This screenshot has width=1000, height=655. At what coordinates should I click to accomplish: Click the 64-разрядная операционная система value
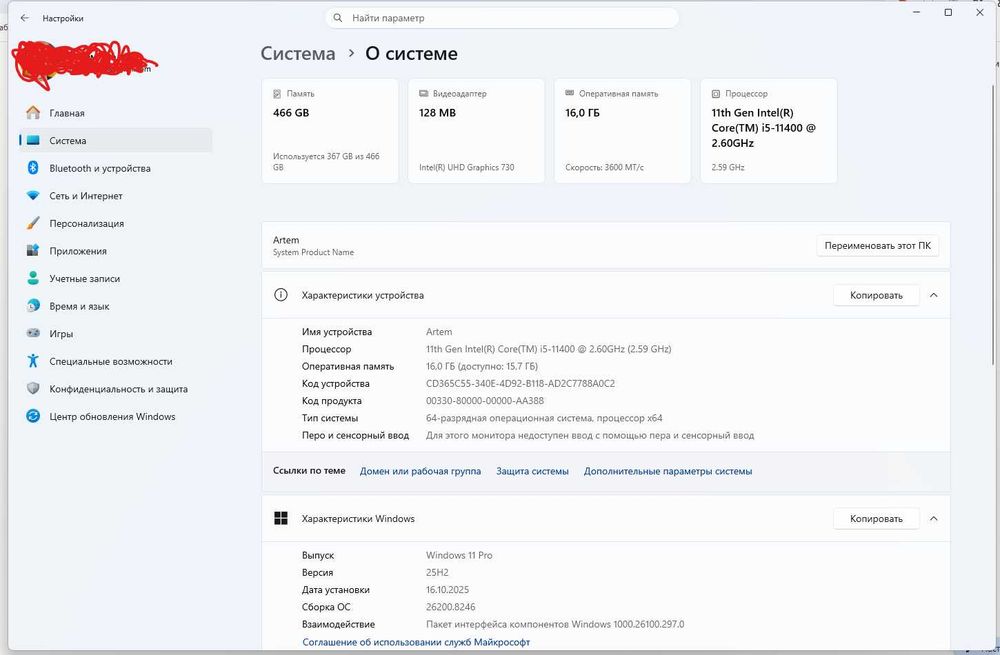544,418
